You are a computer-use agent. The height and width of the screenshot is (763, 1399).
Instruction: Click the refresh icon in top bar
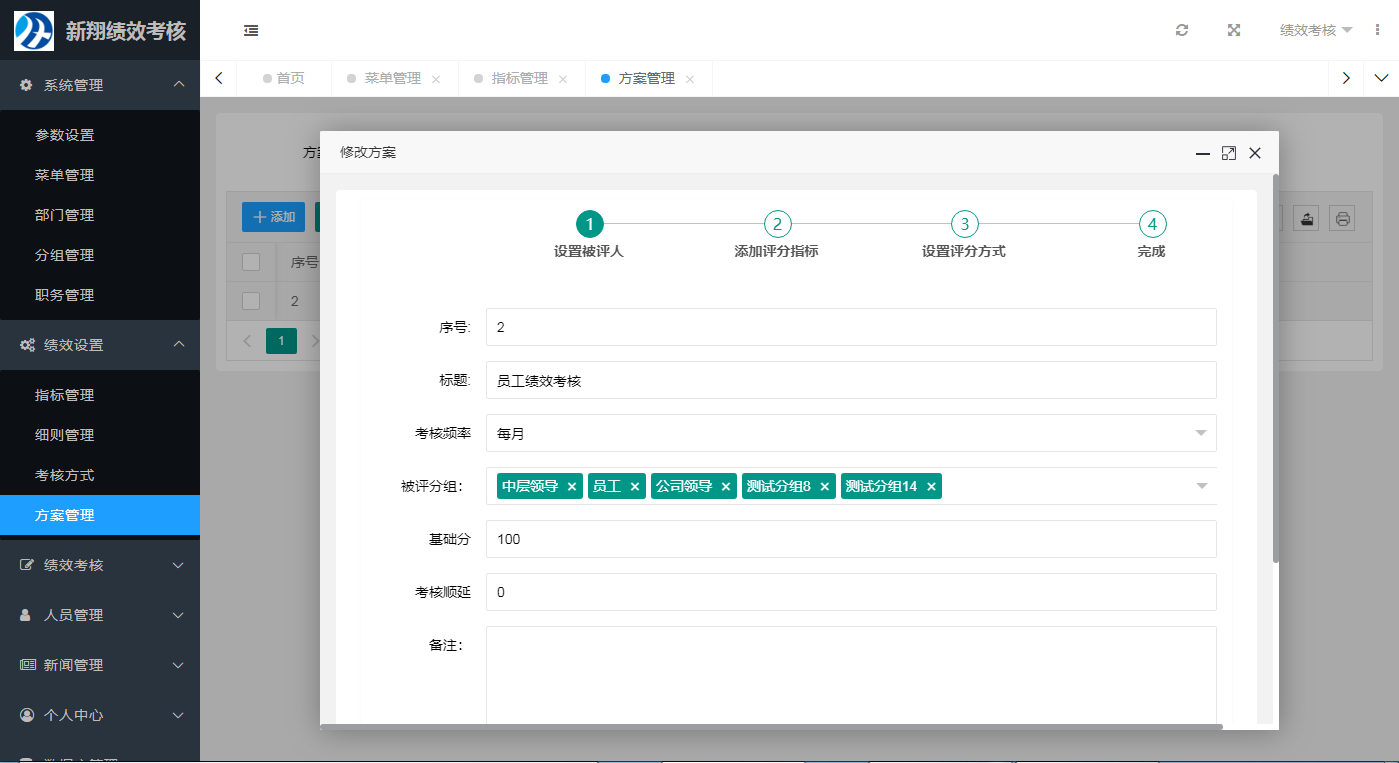[1182, 30]
